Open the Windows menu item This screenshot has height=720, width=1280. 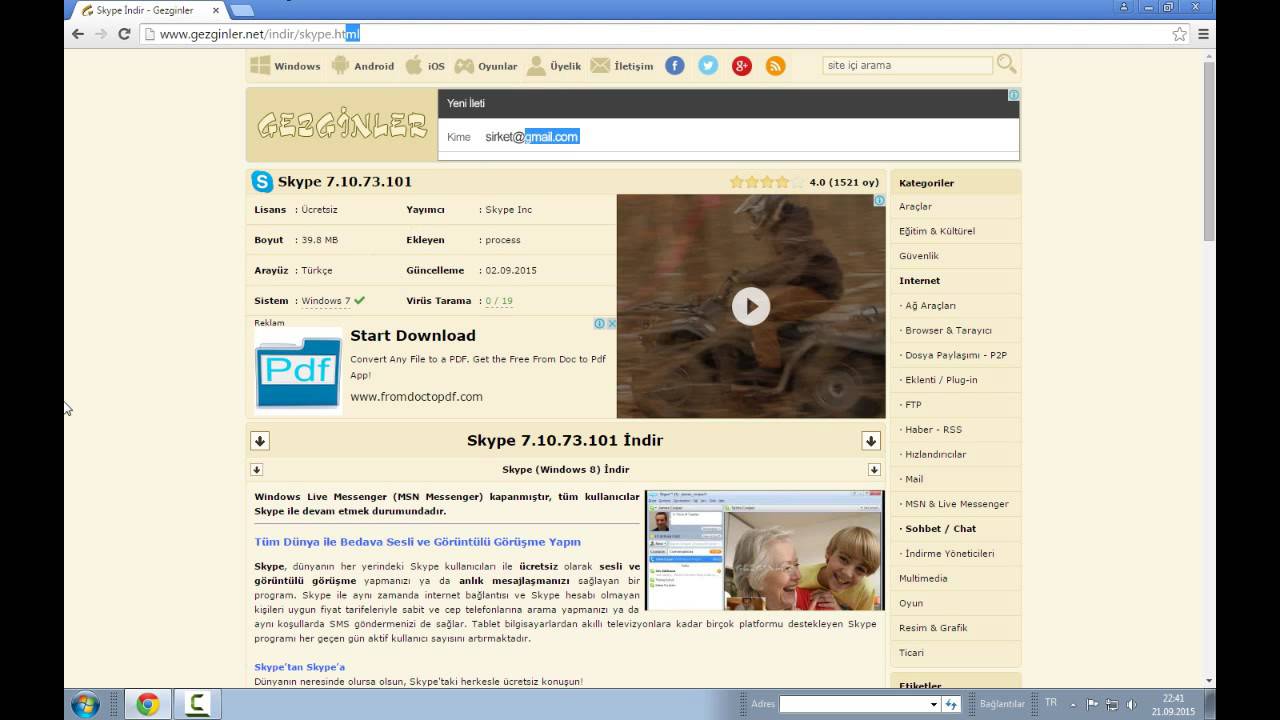[x=285, y=66]
